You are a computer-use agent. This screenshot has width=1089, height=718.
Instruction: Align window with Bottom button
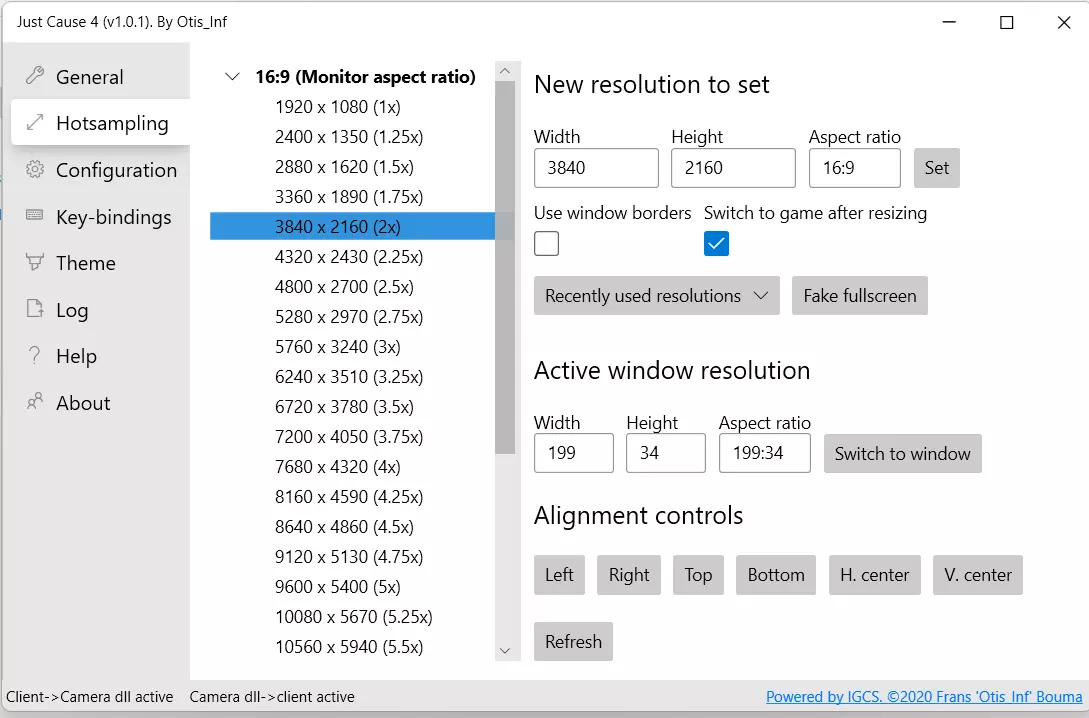coord(776,575)
